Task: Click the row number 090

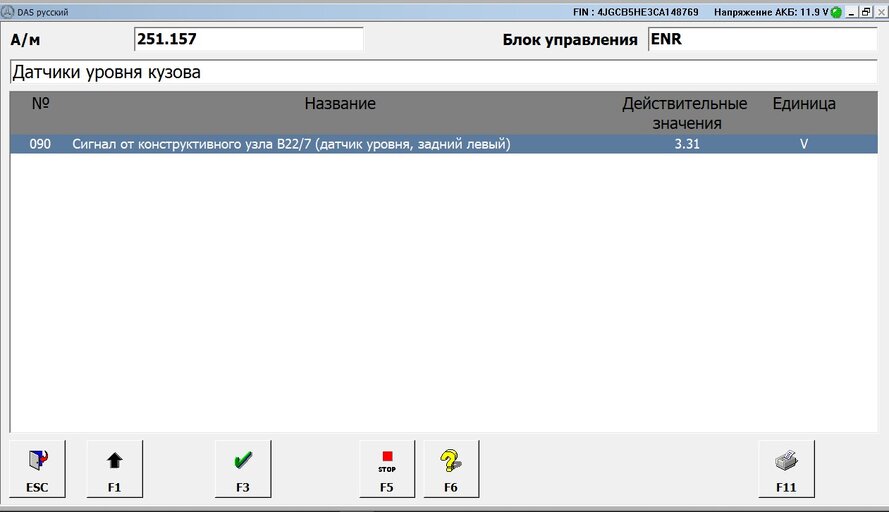Action: 40,144
